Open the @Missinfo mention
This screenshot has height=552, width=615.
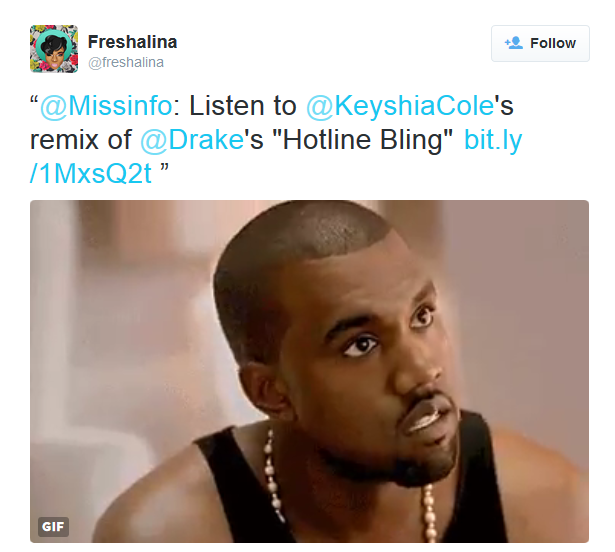click(x=106, y=106)
